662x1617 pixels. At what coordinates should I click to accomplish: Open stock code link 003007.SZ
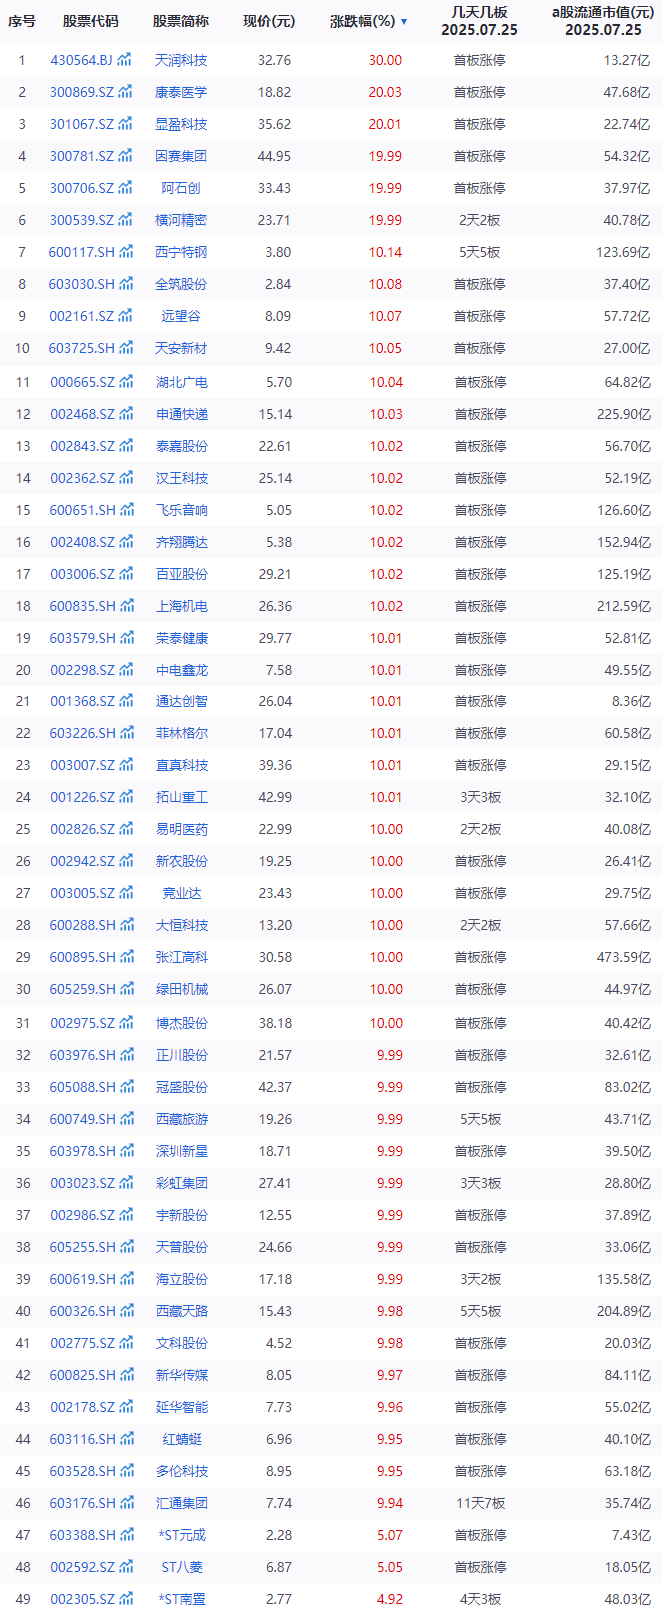pos(82,765)
